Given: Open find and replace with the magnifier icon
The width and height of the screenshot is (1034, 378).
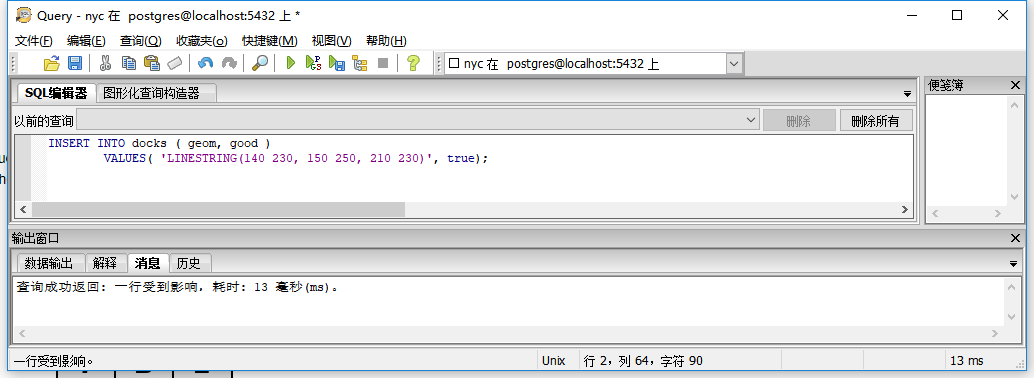Looking at the screenshot, I should tap(260, 63).
